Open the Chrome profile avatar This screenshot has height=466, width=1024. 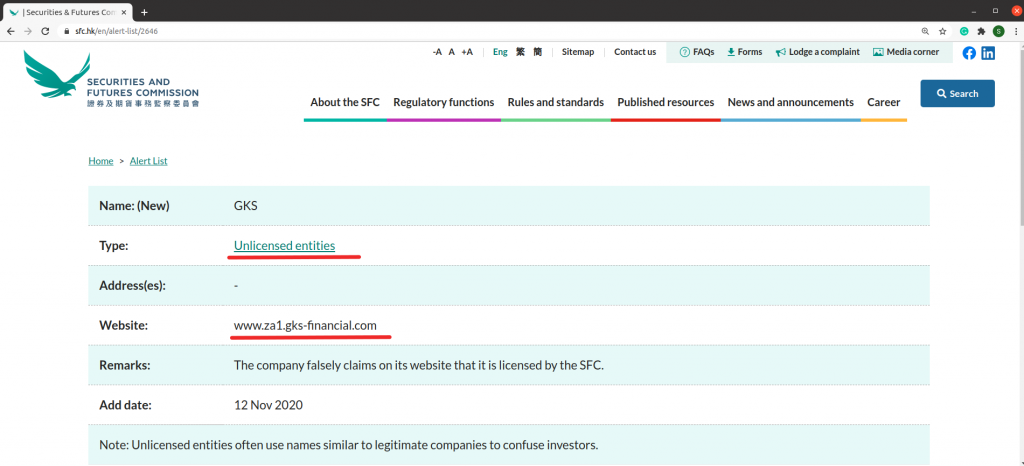point(999,31)
